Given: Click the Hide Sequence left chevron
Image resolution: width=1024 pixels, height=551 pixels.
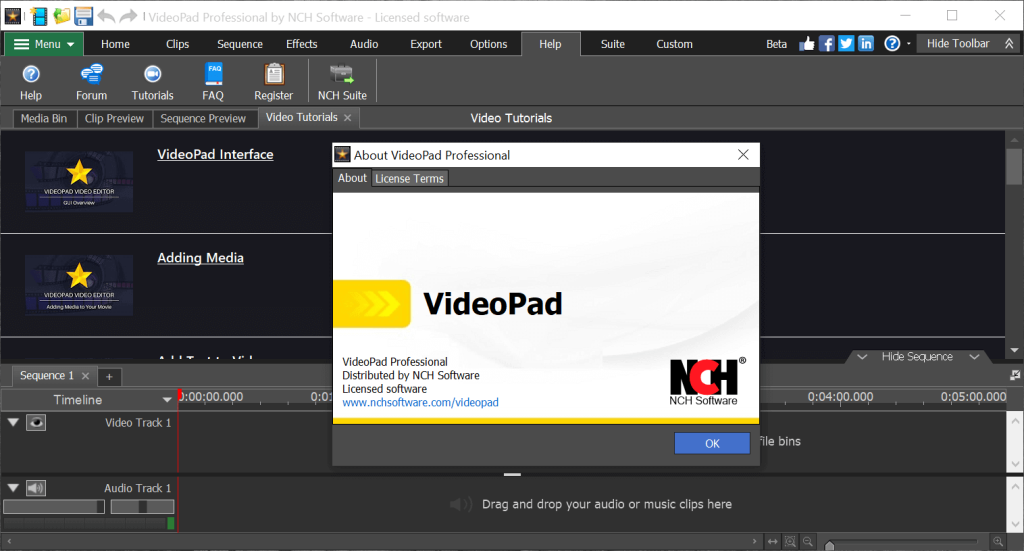Looking at the screenshot, I should coord(862,356).
